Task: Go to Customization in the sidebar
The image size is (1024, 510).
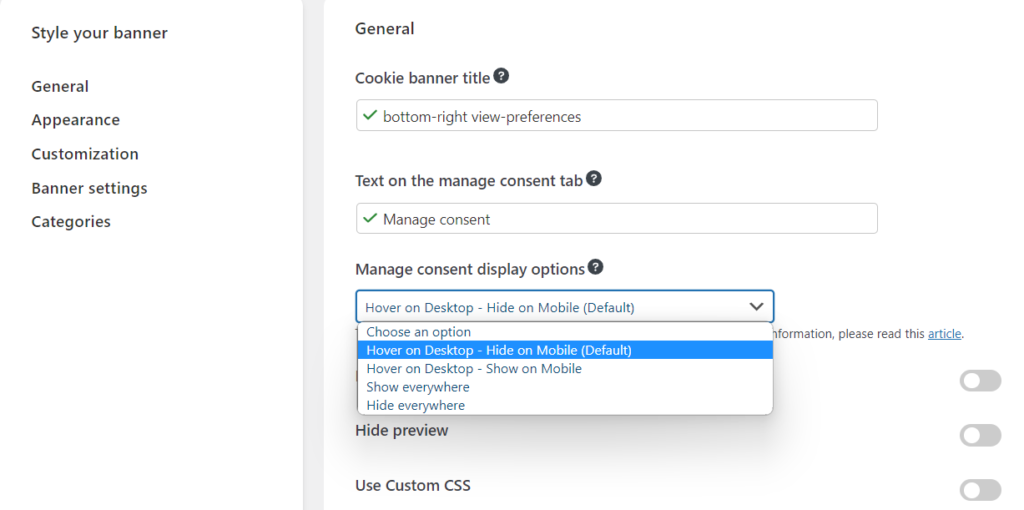Action: [84, 154]
